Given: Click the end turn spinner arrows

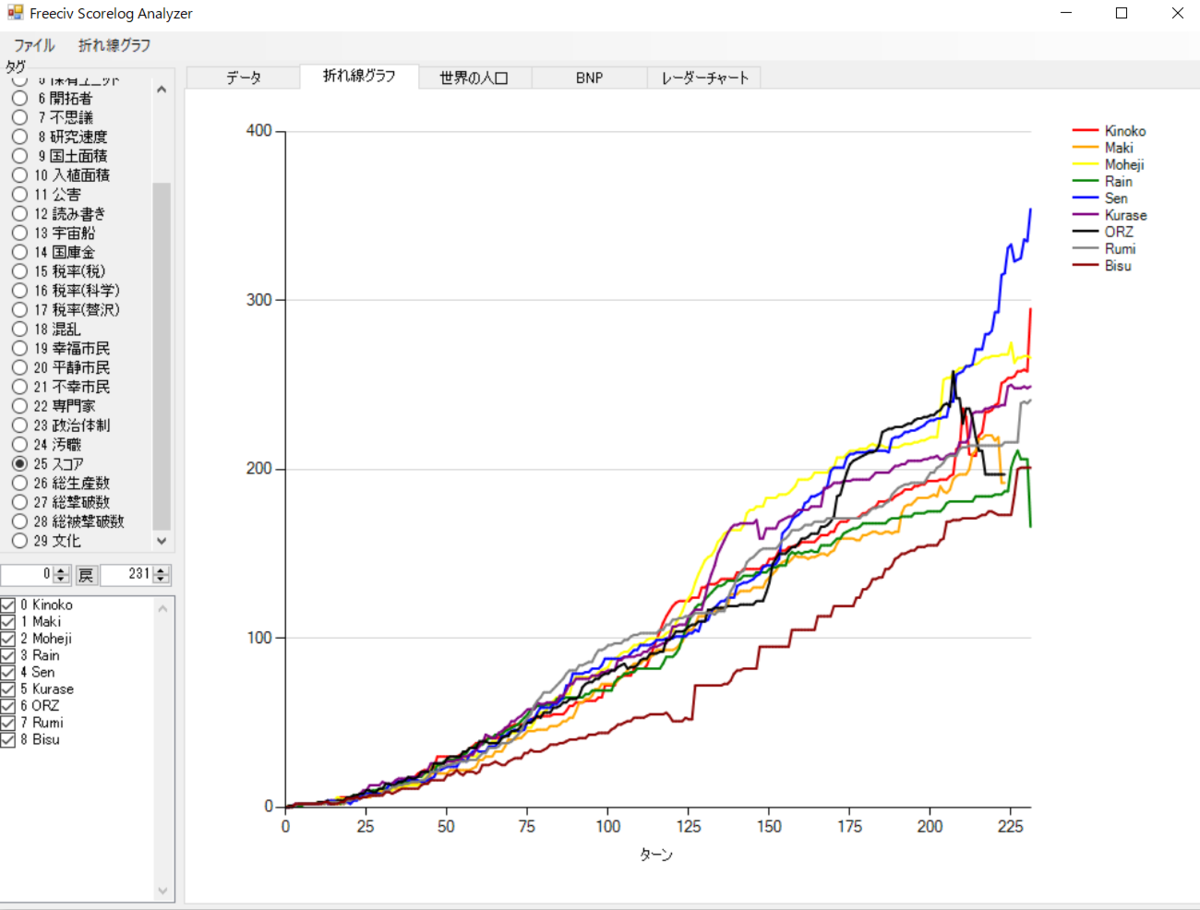Looking at the screenshot, I should pyautogui.click(x=161, y=575).
